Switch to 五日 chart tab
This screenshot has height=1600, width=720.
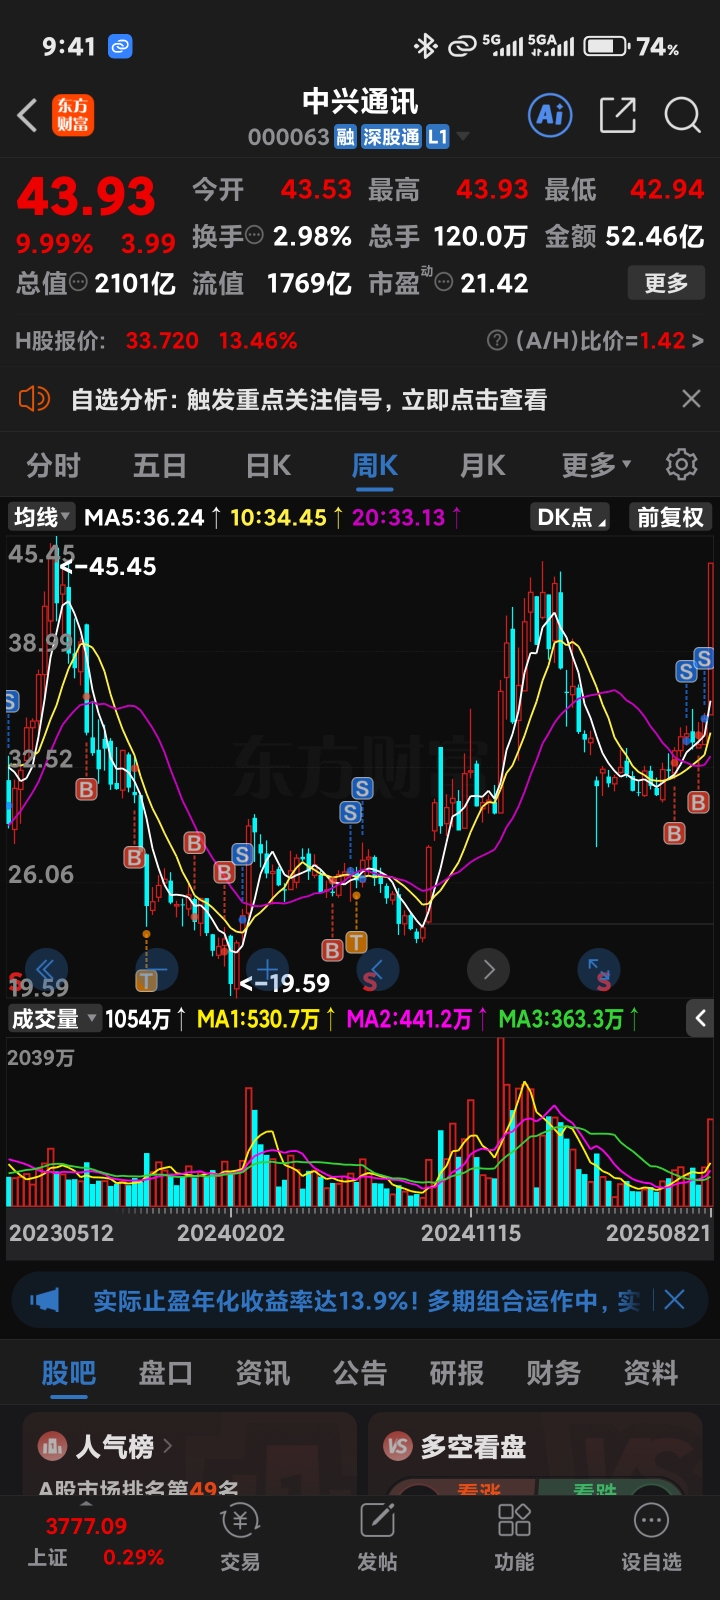tap(160, 464)
